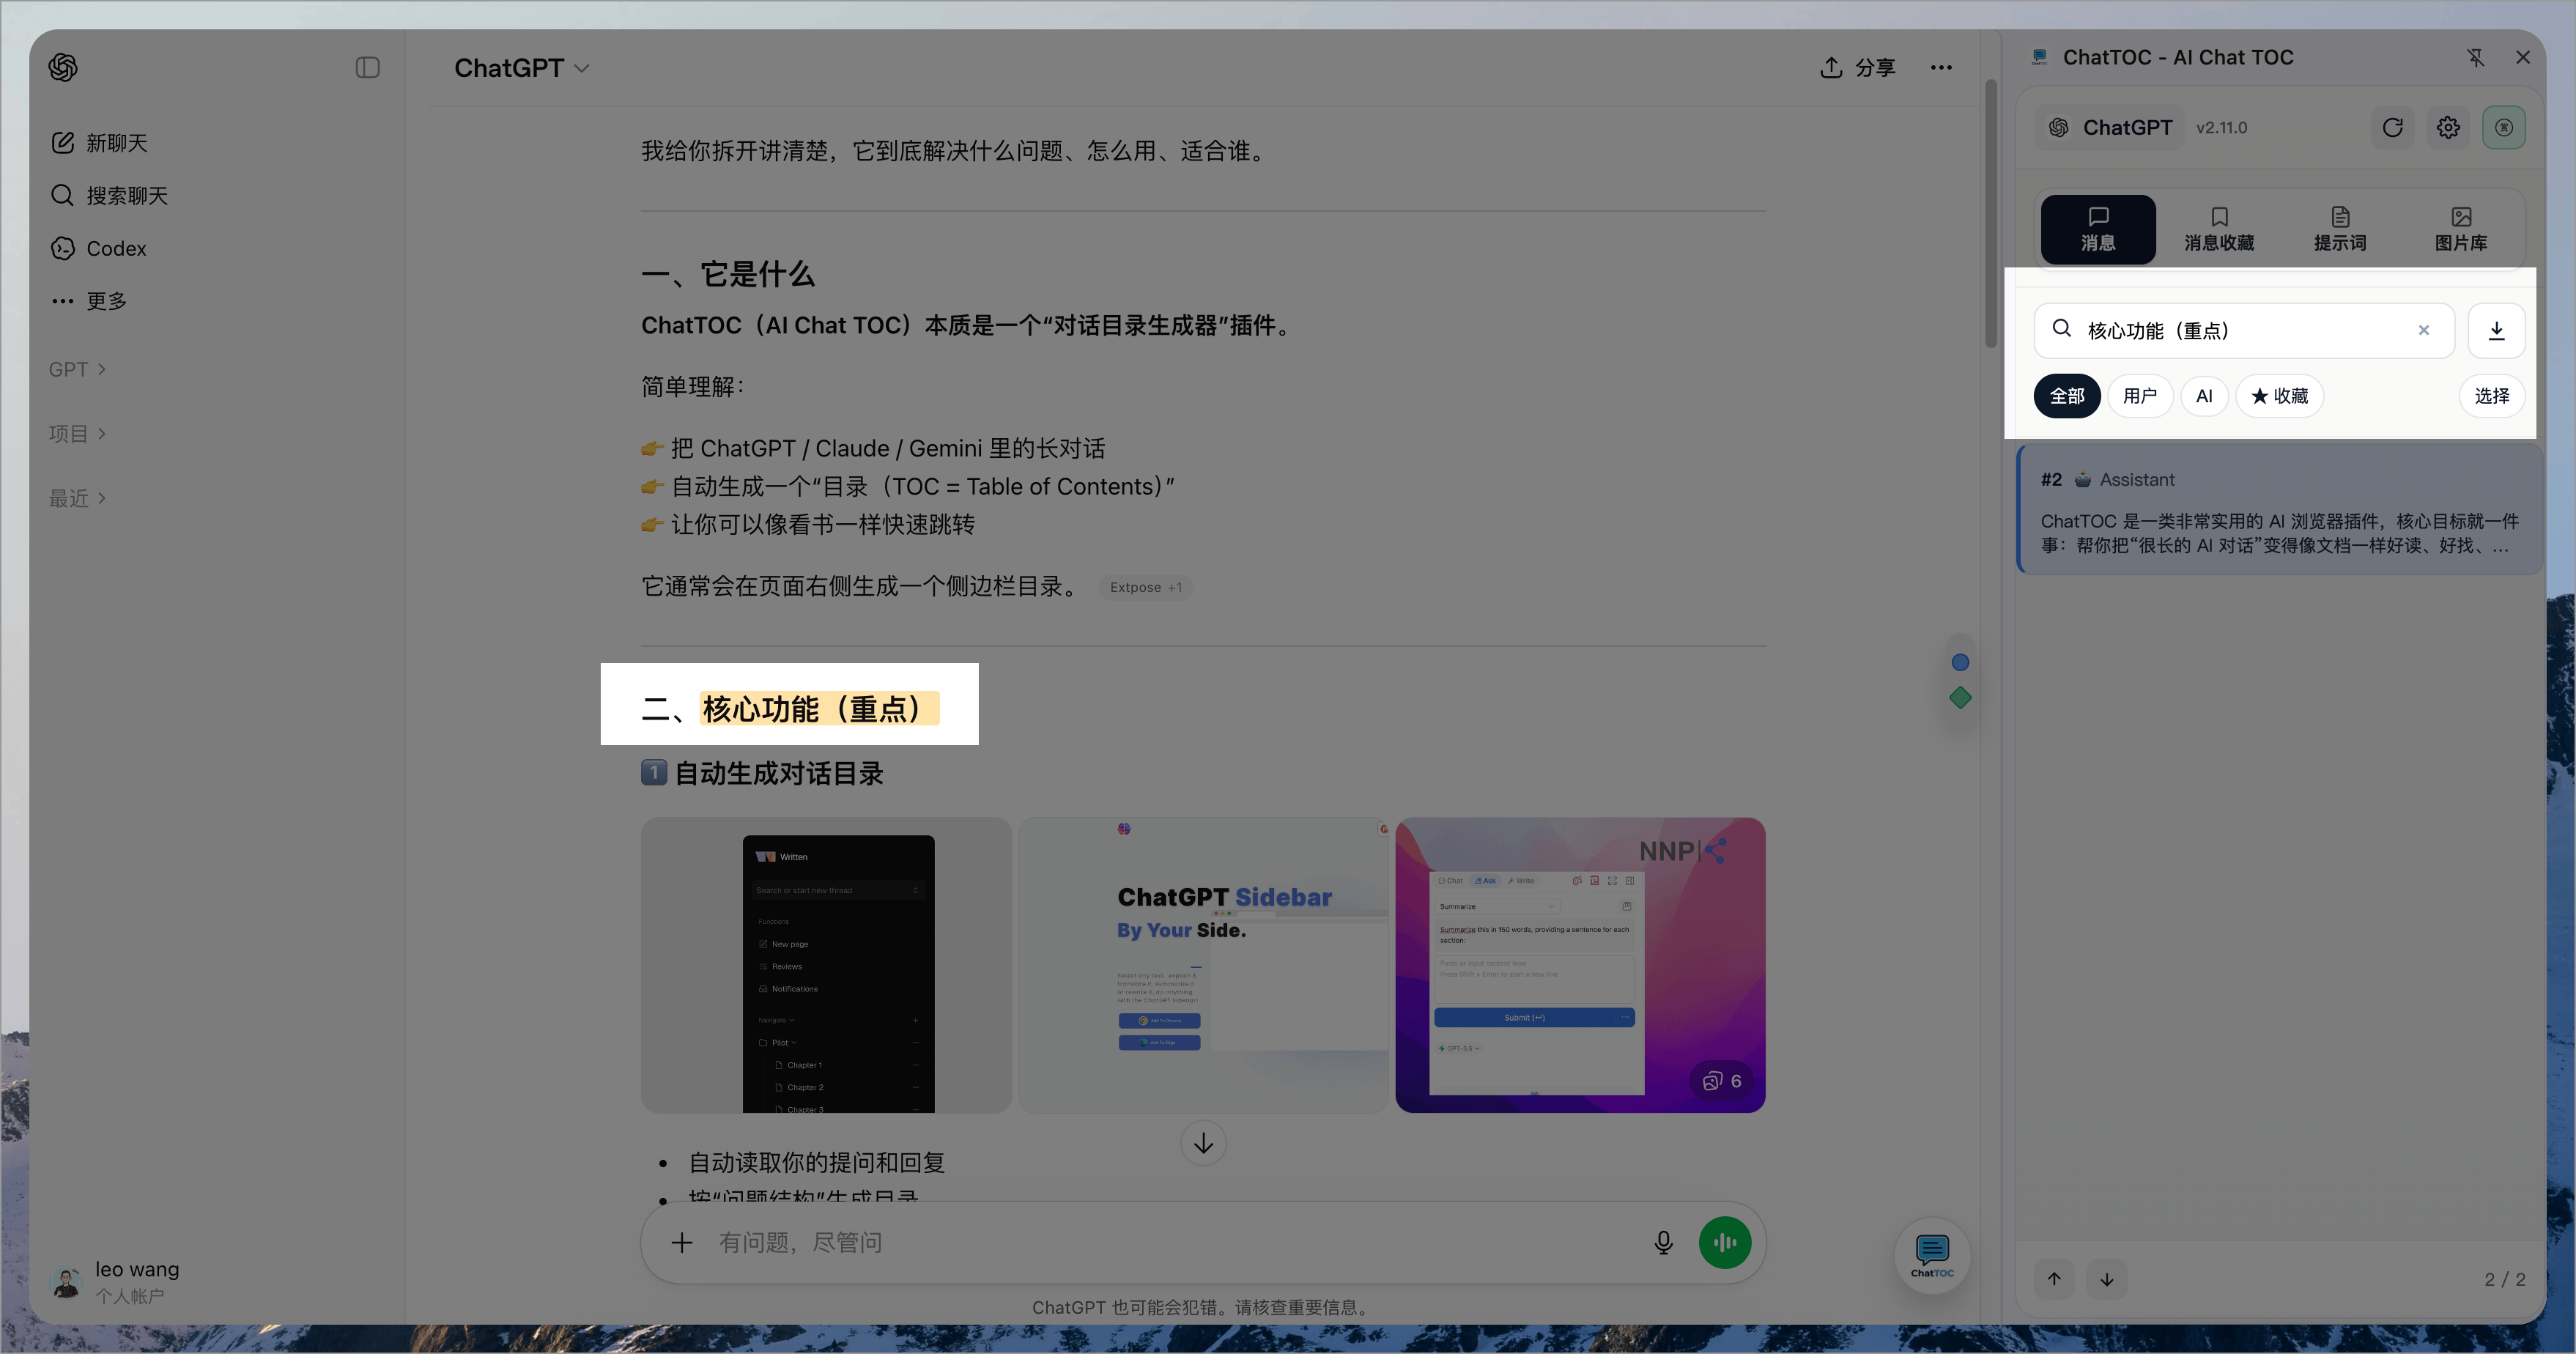The image size is (2576, 1354).
Task: Clear the ChatTOC search text
Action: (x=2424, y=330)
